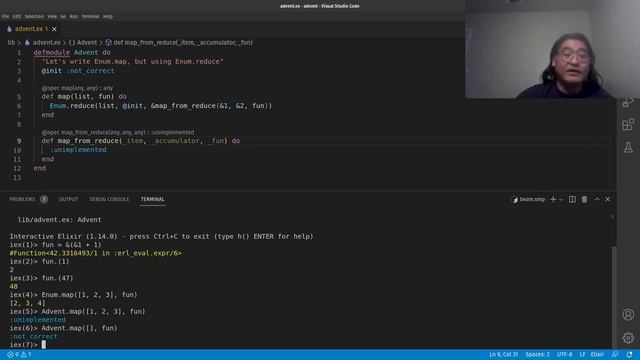The image size is (640, 360).
Task: Switch to the Debug Console tab
Action: (109, 199)
